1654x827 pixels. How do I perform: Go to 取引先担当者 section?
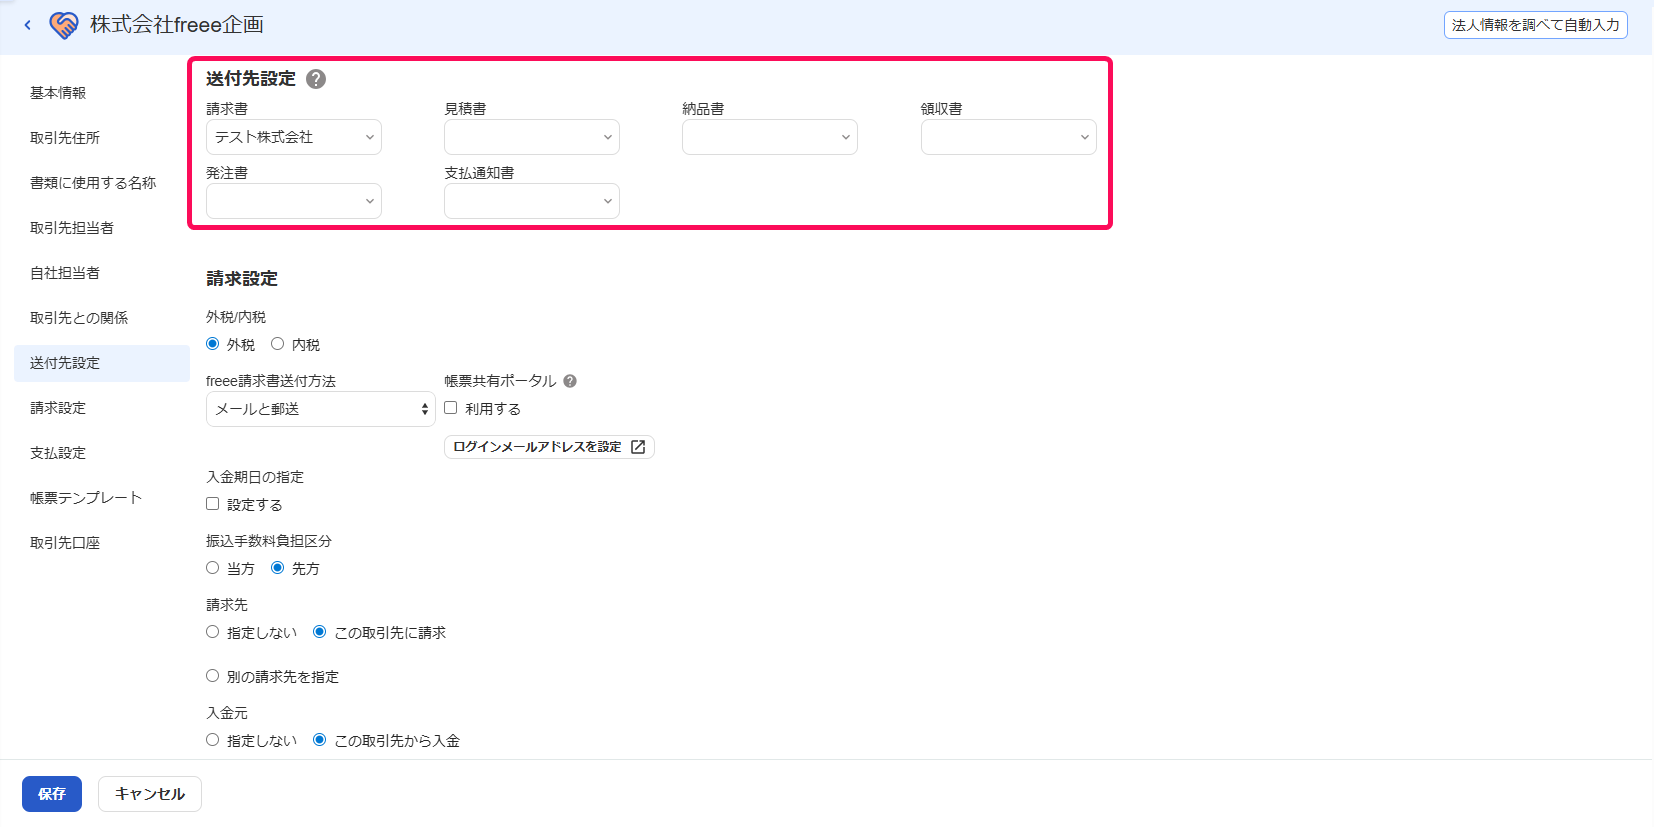(x=102, y=228)
